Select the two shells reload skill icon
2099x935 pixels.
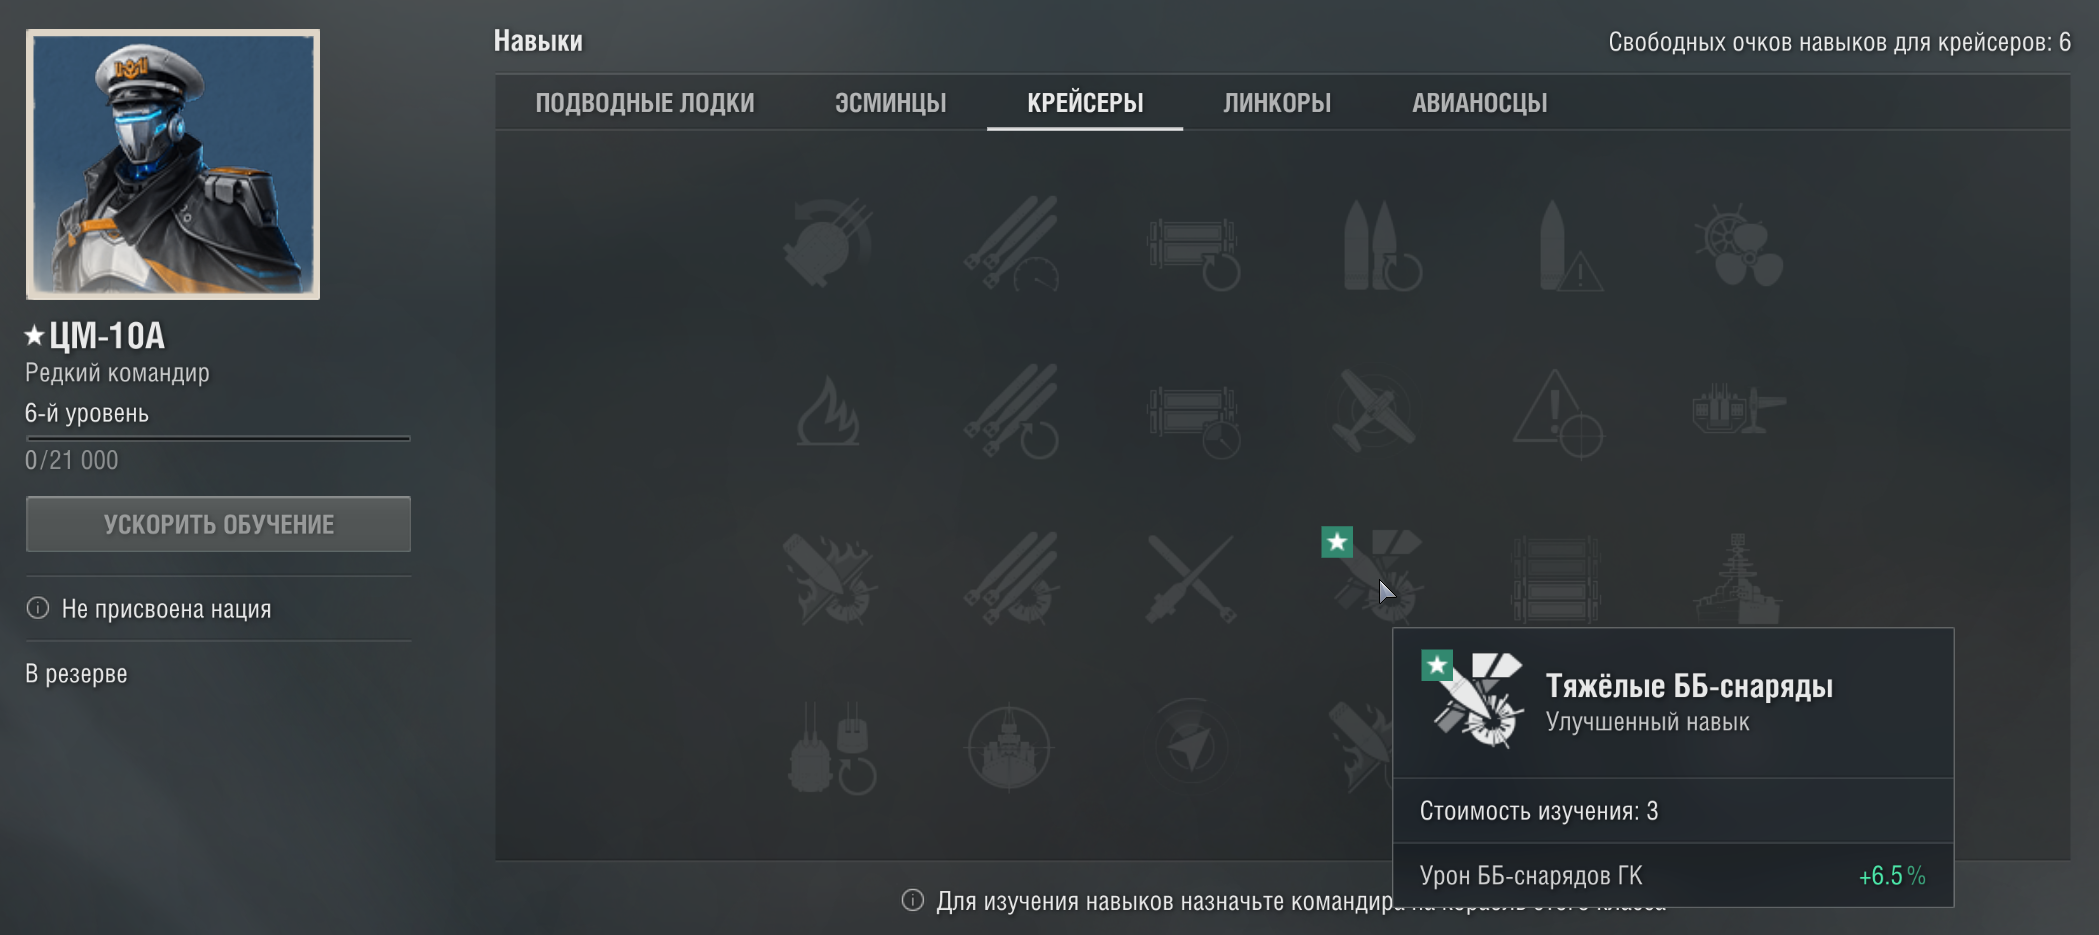(1381, 246)
